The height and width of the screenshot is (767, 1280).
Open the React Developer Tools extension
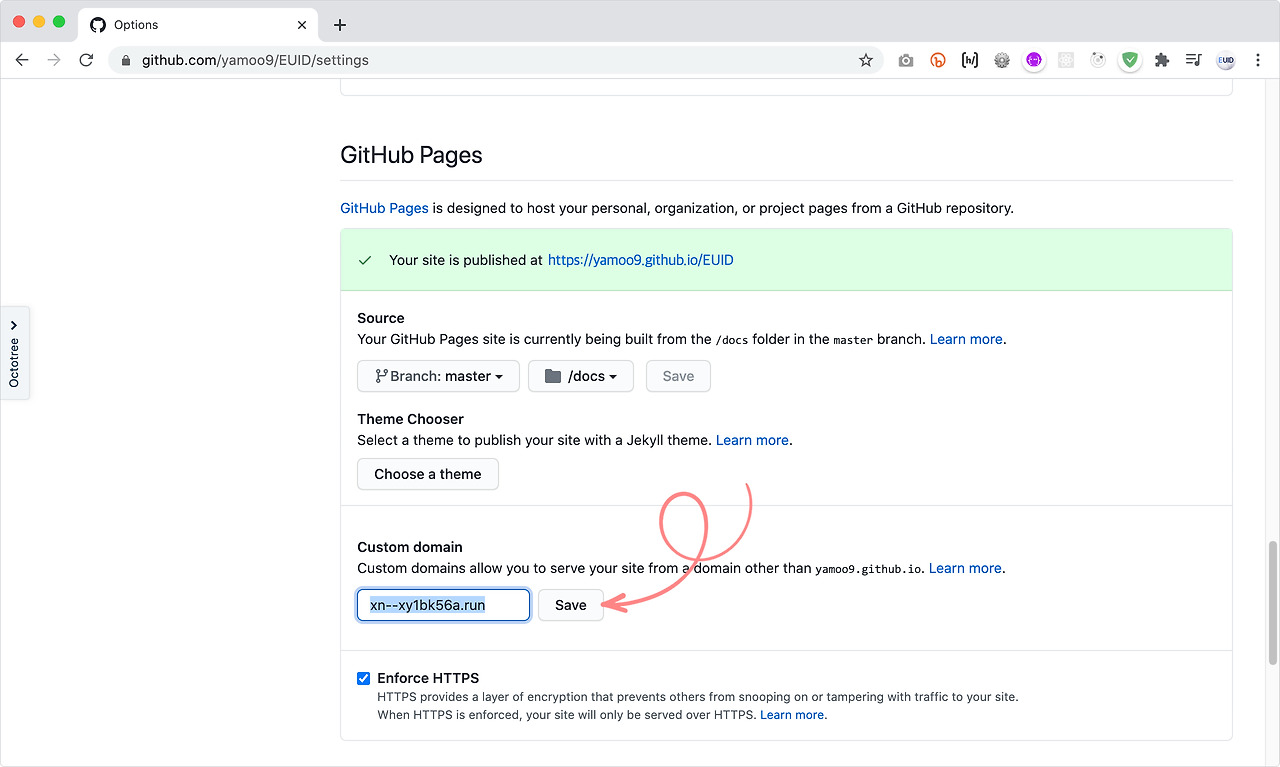pyautogui.click(x=1066, y=60)
